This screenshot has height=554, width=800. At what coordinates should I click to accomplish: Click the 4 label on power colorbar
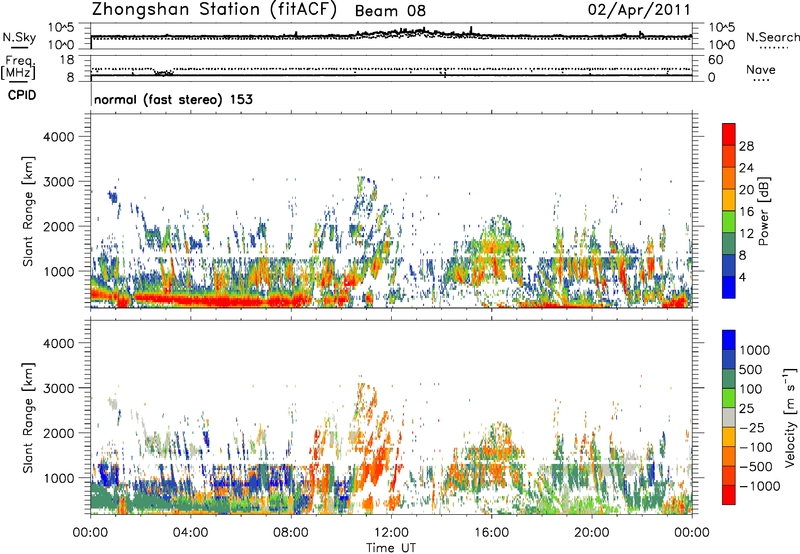click(742, 278)
